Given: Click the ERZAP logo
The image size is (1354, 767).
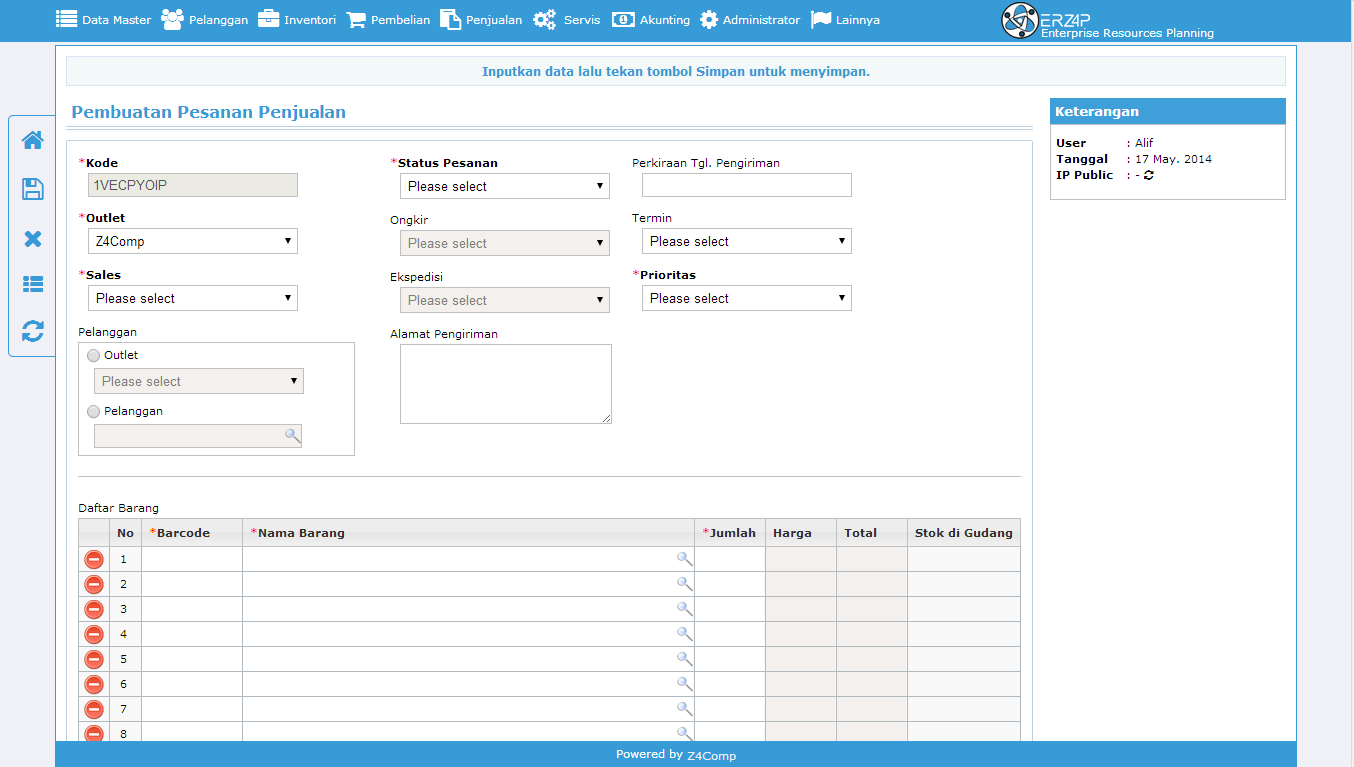Looking at the screenshot, I should tap(1108, 21).
